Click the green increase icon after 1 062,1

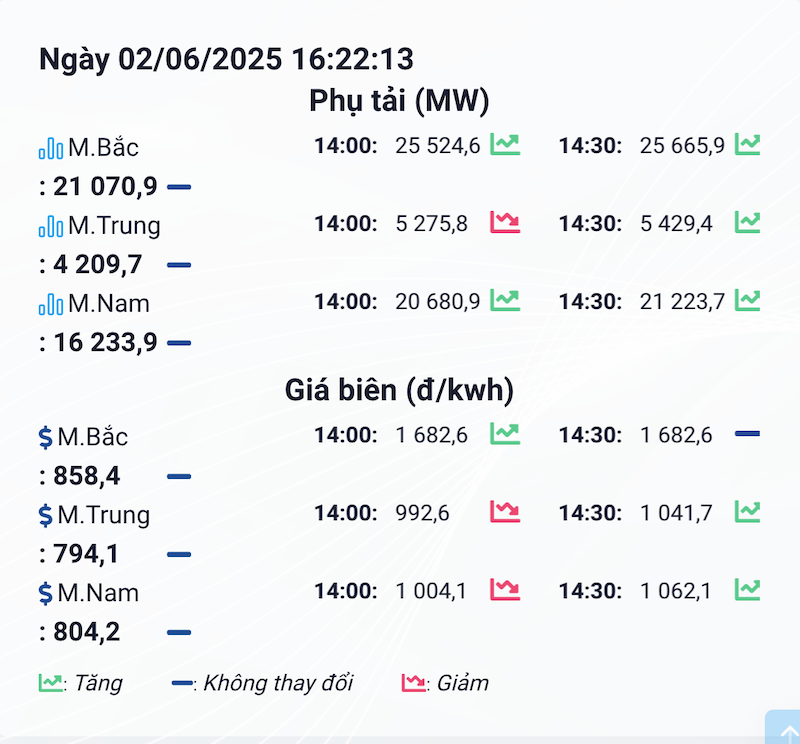point(747,590)
